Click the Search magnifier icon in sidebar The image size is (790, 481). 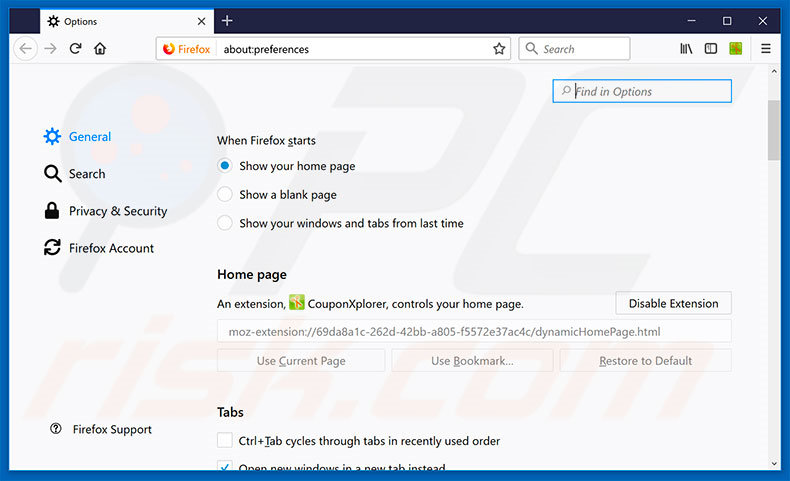pyautogui.click(x=52, y=174)
